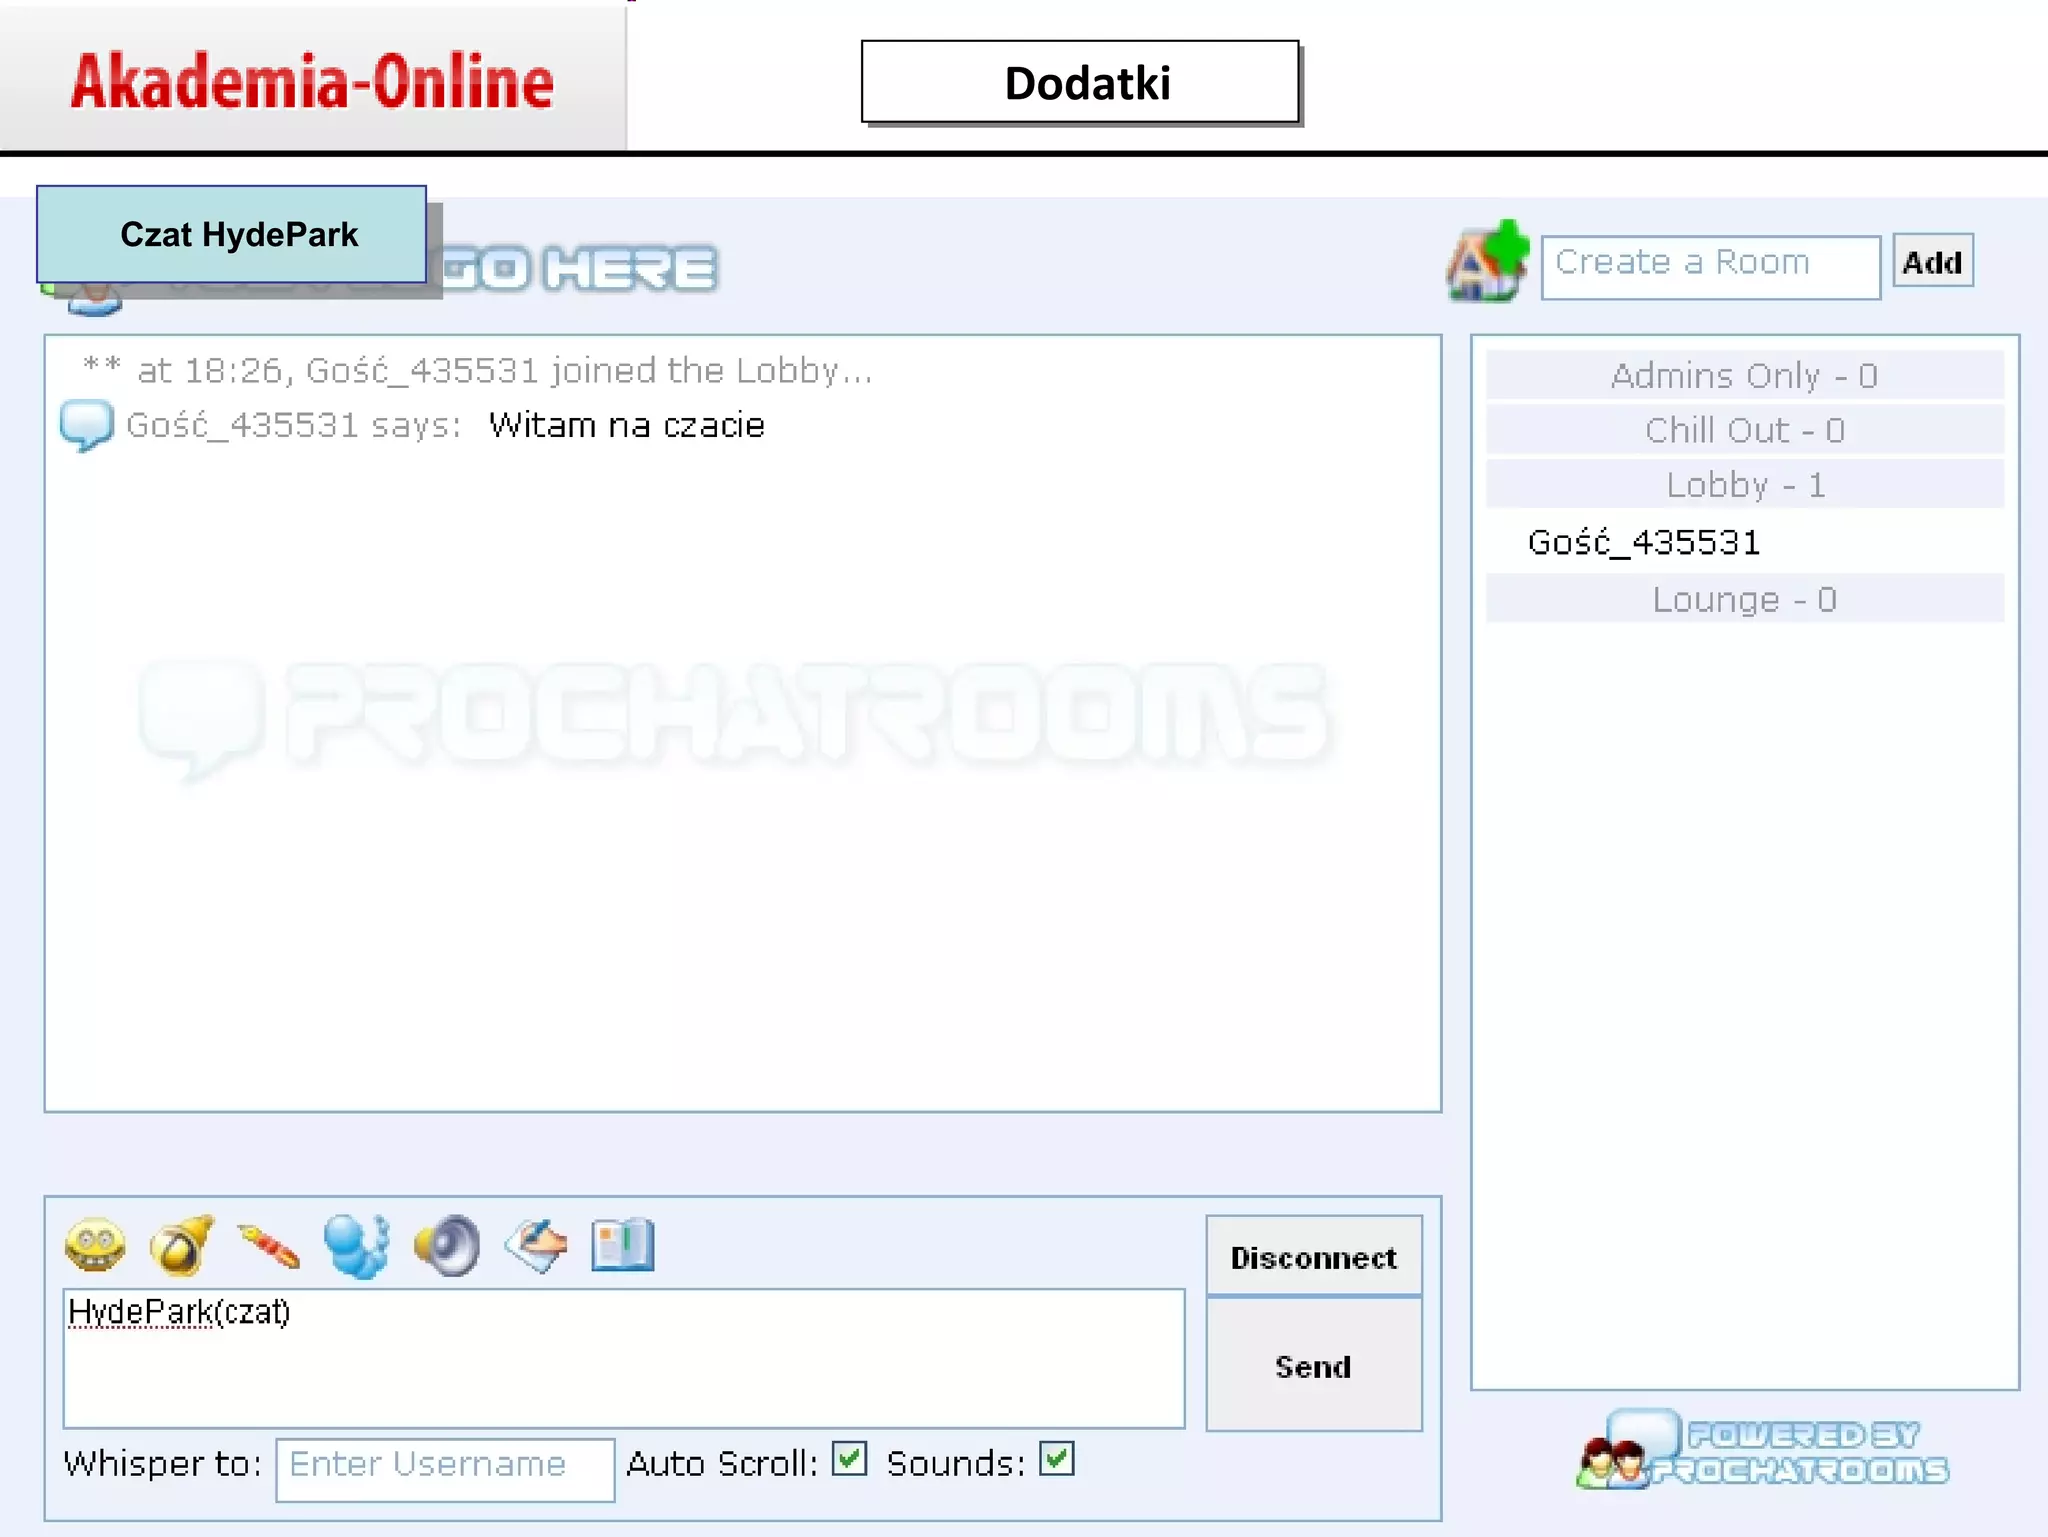Click the blue bubble figure icon
2048x1537 pixels.
[x=356, y=1246]
